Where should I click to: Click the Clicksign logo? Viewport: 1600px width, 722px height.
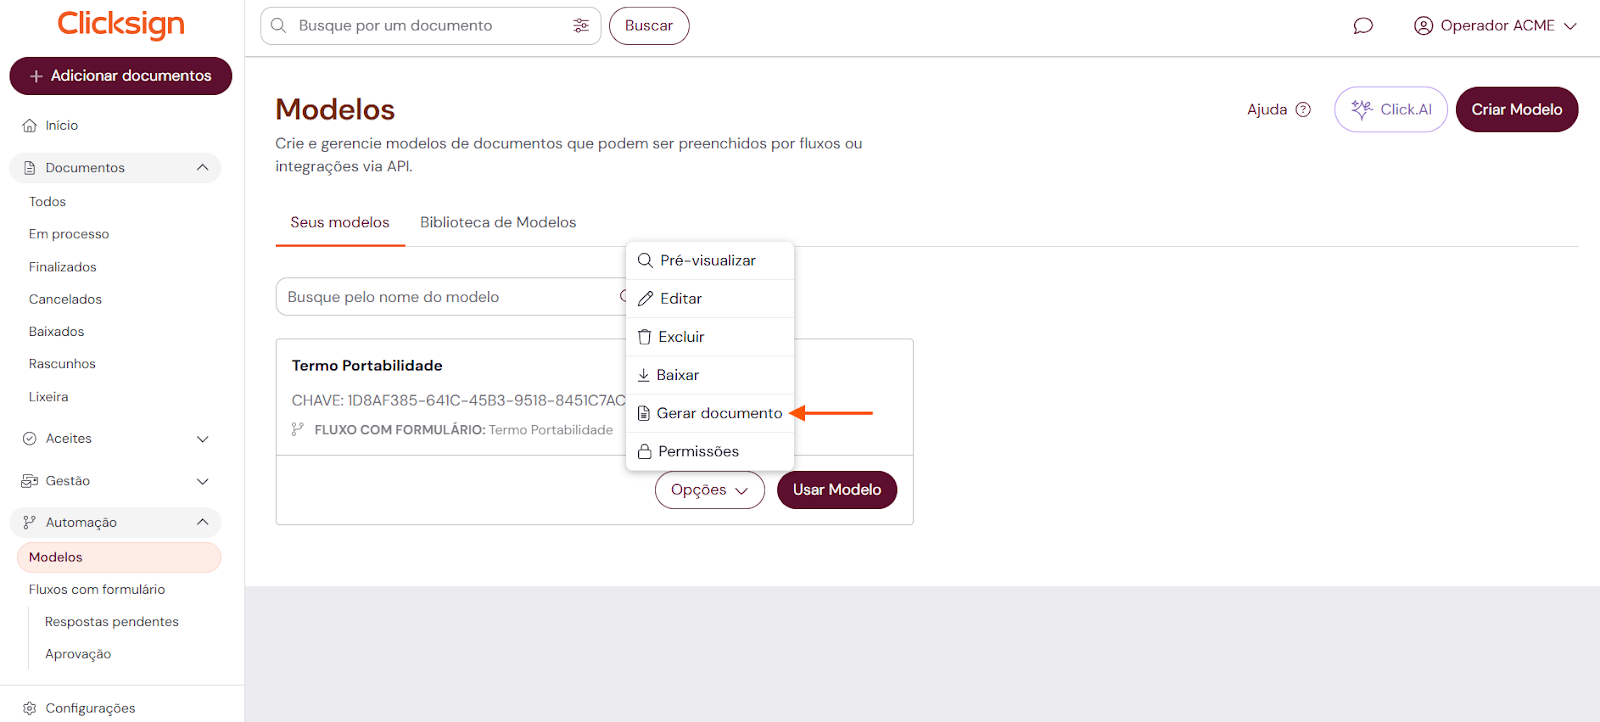pos(121,24)
